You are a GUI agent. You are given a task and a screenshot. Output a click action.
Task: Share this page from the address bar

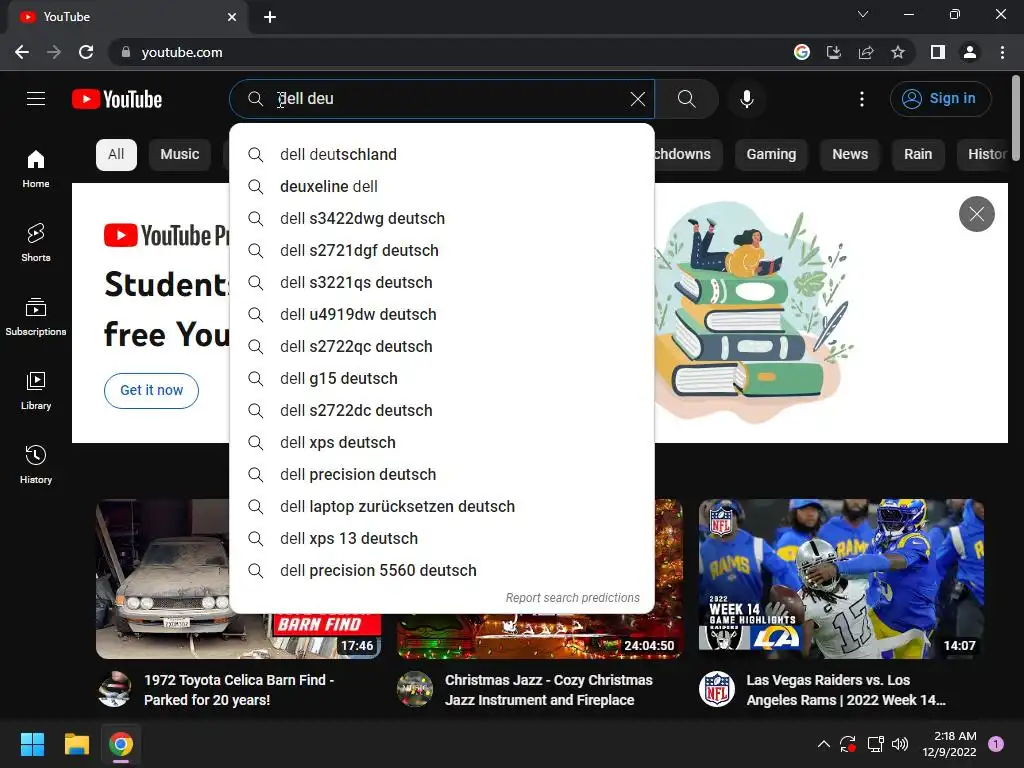[x=866, y=52]
